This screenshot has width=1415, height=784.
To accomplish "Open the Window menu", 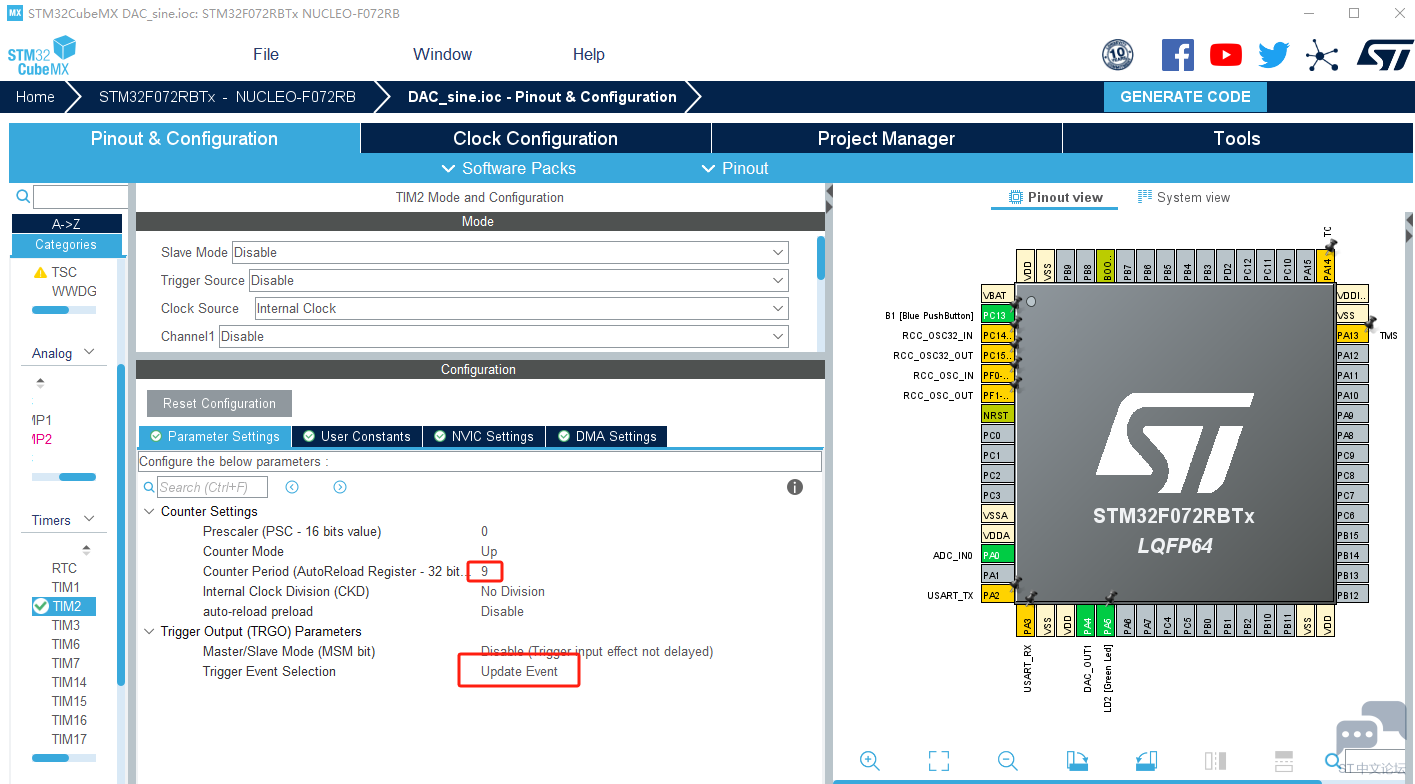I will click(x=442, y=55).
